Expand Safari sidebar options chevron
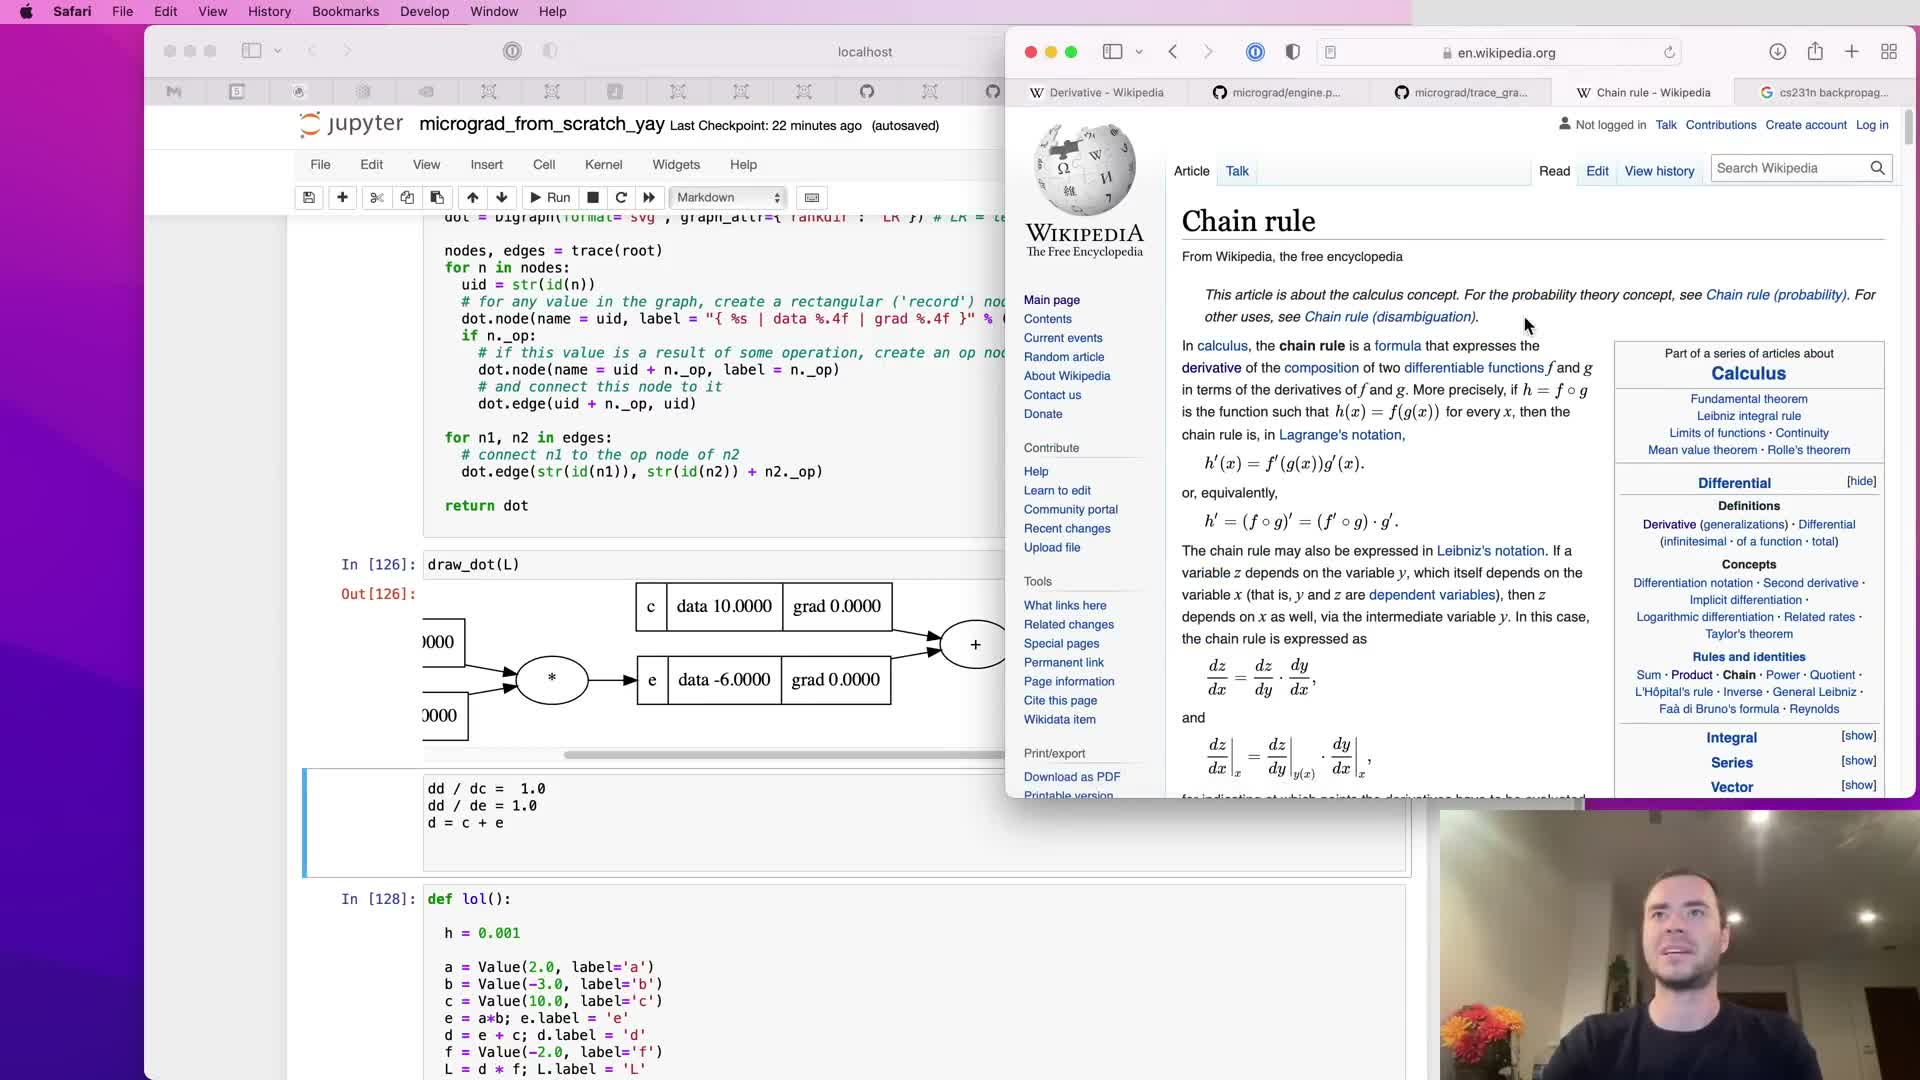1920x1080 pixels. (x=1139, y=52)
